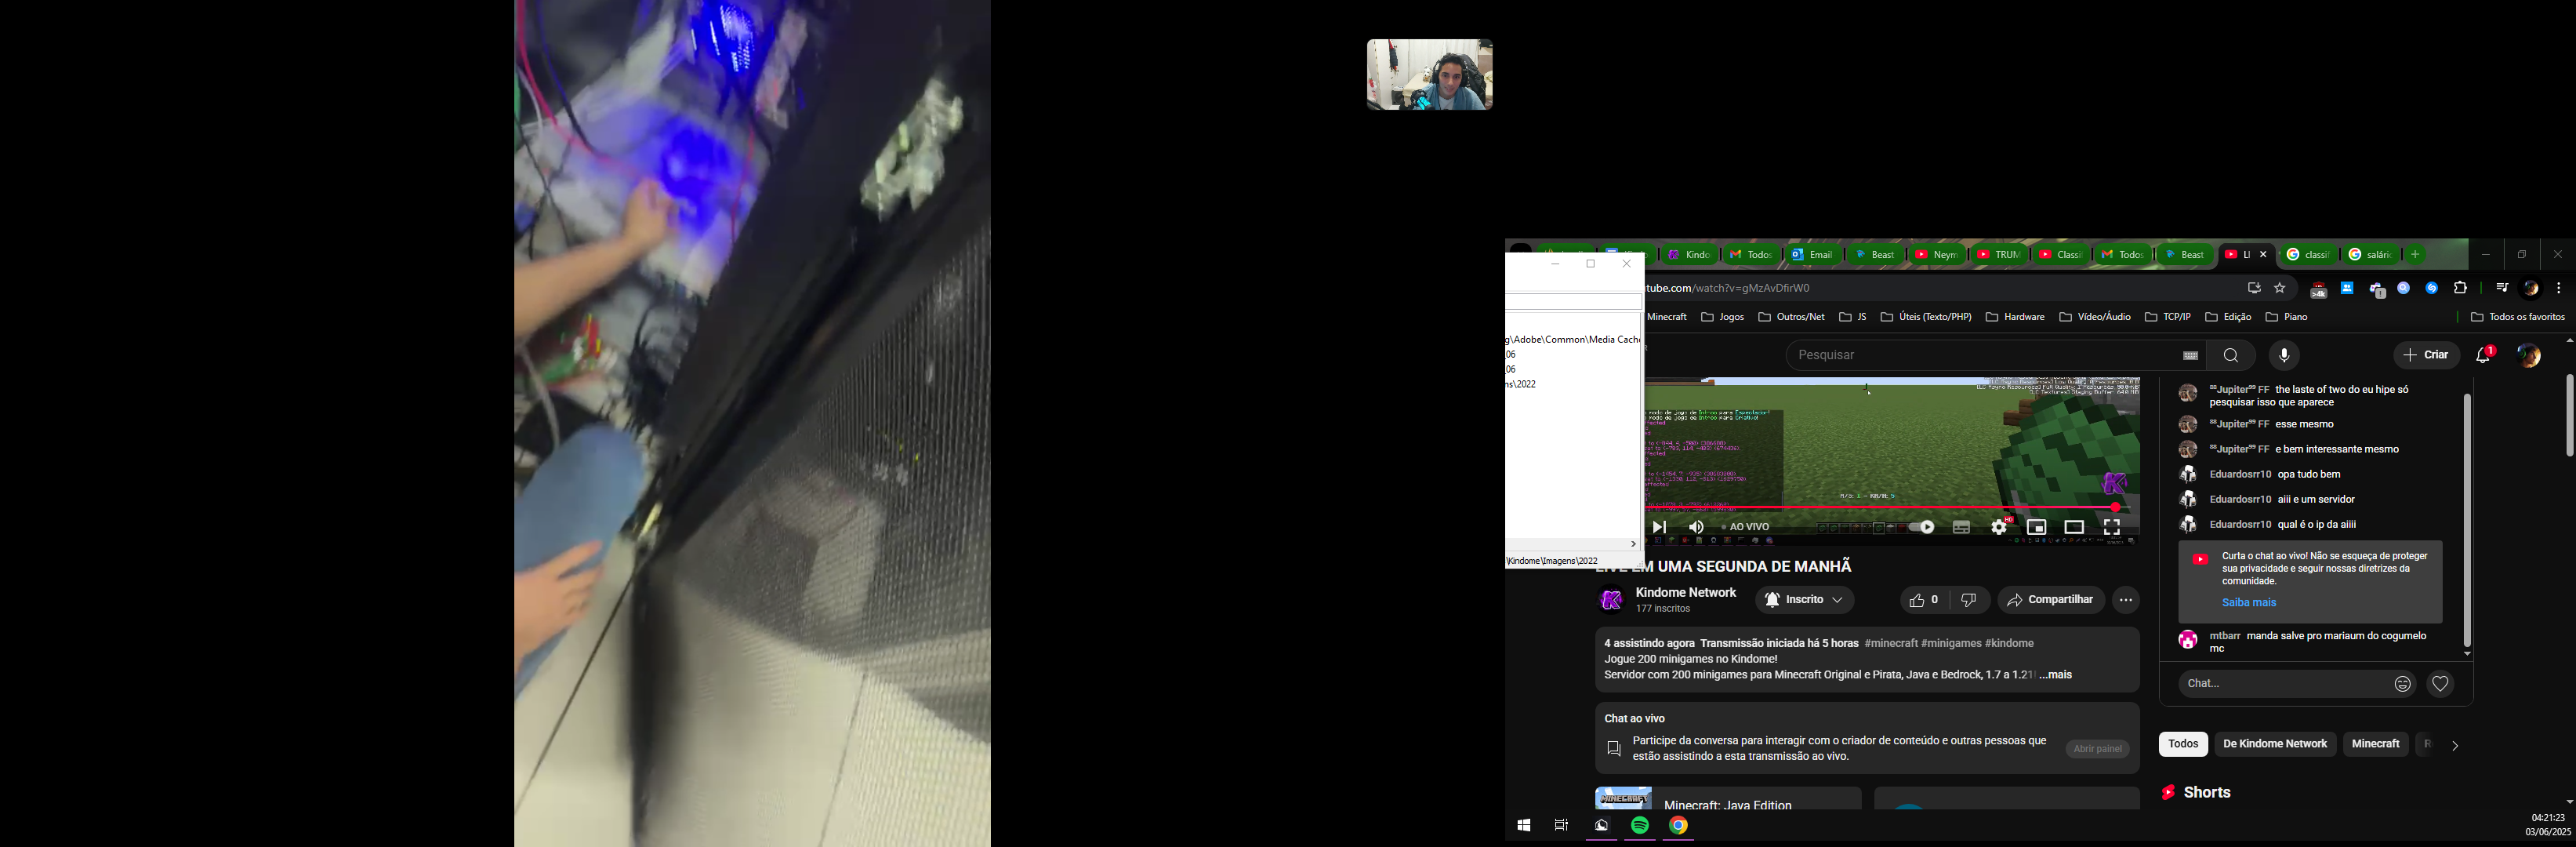Switch to the TRUM YouTube tab
Image resolution: width=2576 pixels, height=847 pixels.
(x=1998, y=255)
